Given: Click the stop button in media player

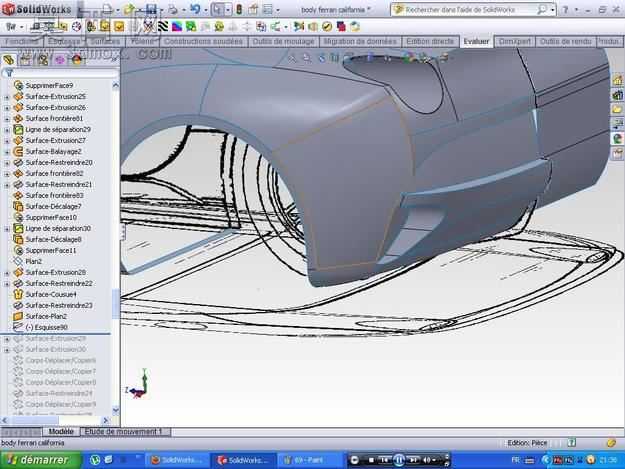Looking at the screenshot, I should [371, 460].
